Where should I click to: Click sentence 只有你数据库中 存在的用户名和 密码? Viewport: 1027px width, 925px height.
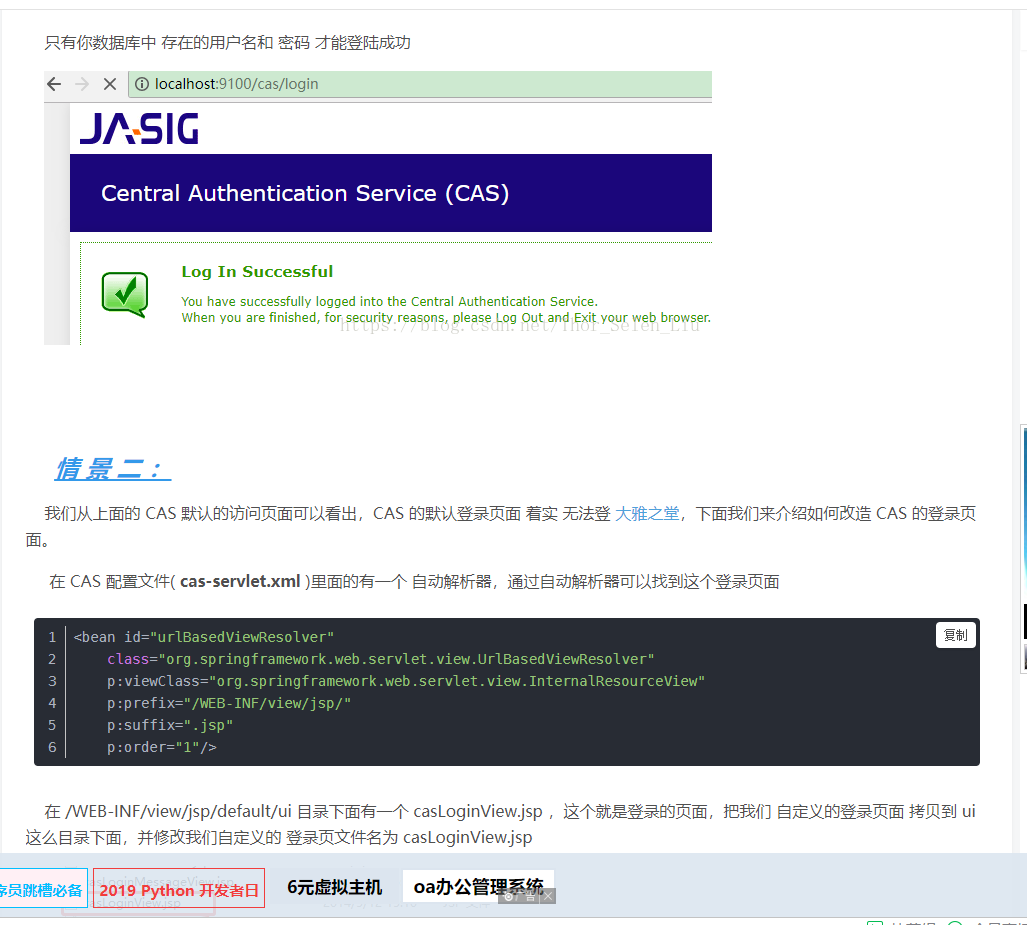[x=227, y=43]
